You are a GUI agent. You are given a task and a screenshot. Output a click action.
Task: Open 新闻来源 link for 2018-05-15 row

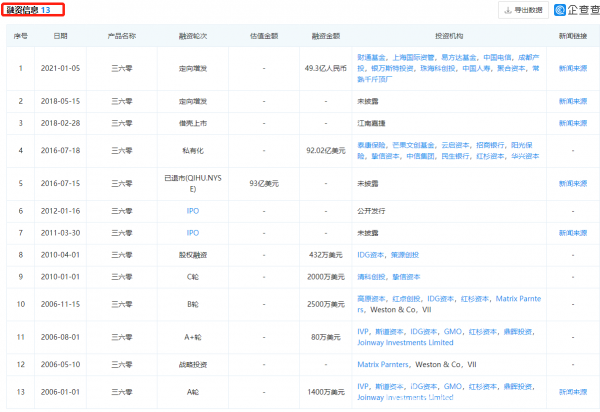click(x=573, y=101)
